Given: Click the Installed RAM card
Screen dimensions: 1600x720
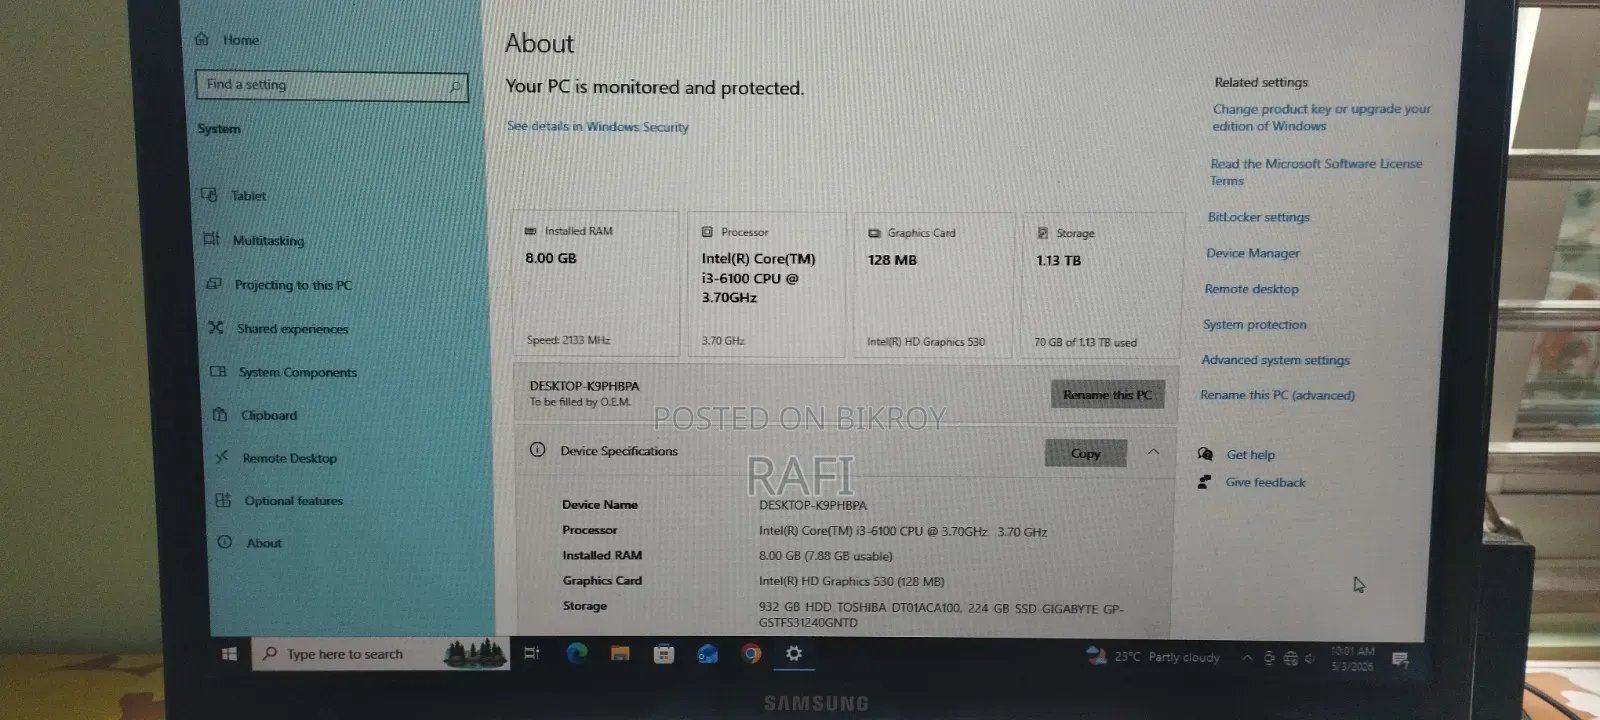Looking at the screenshot, I should [595, 284].
